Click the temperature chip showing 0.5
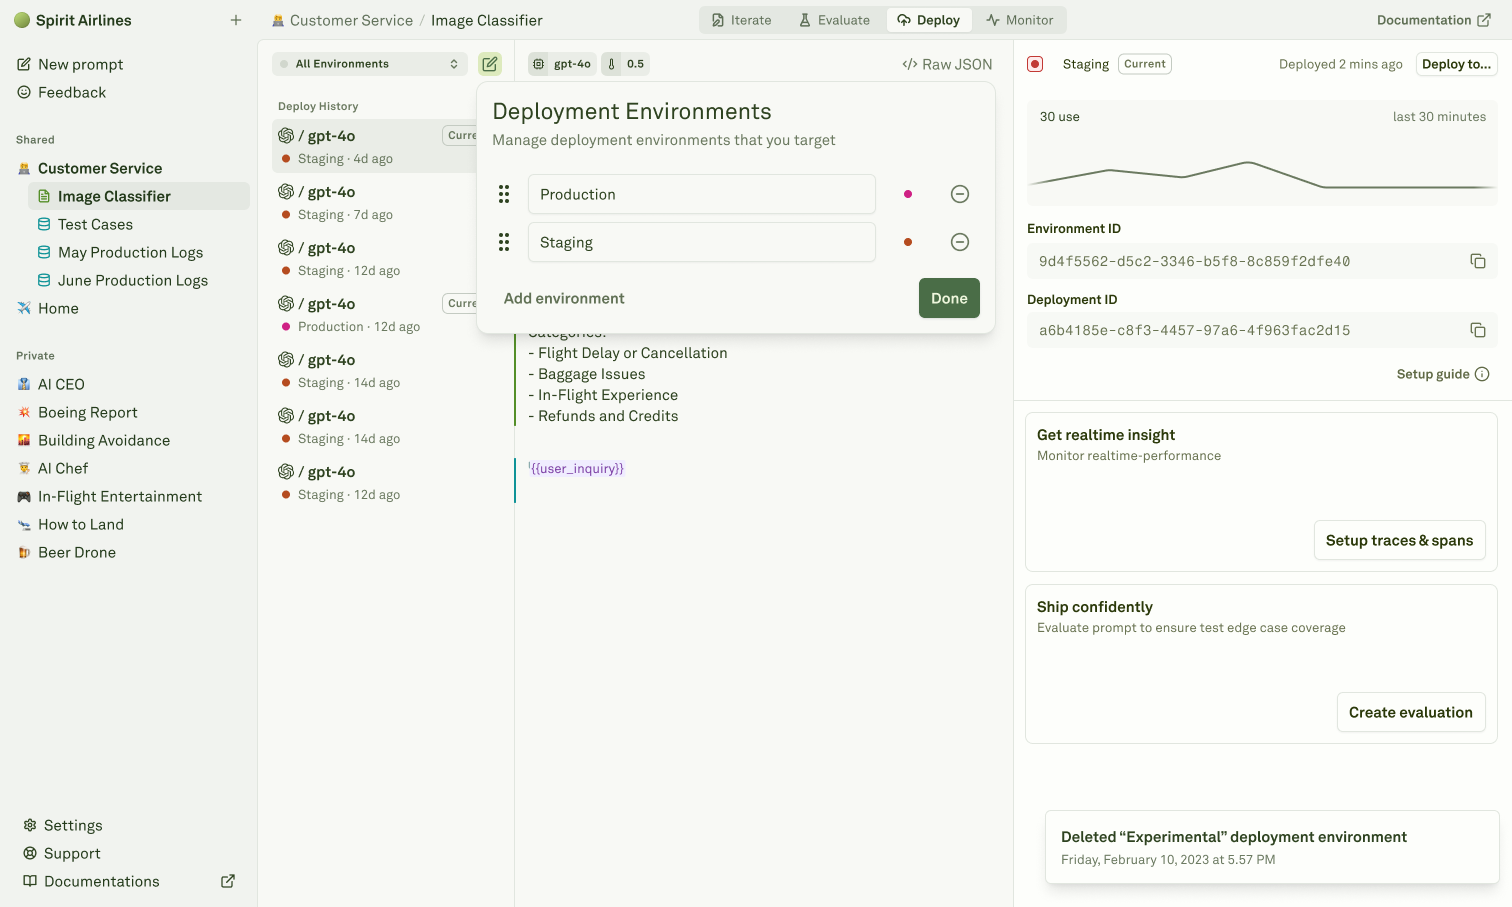The image size is (1512, 907). [624, 63]
